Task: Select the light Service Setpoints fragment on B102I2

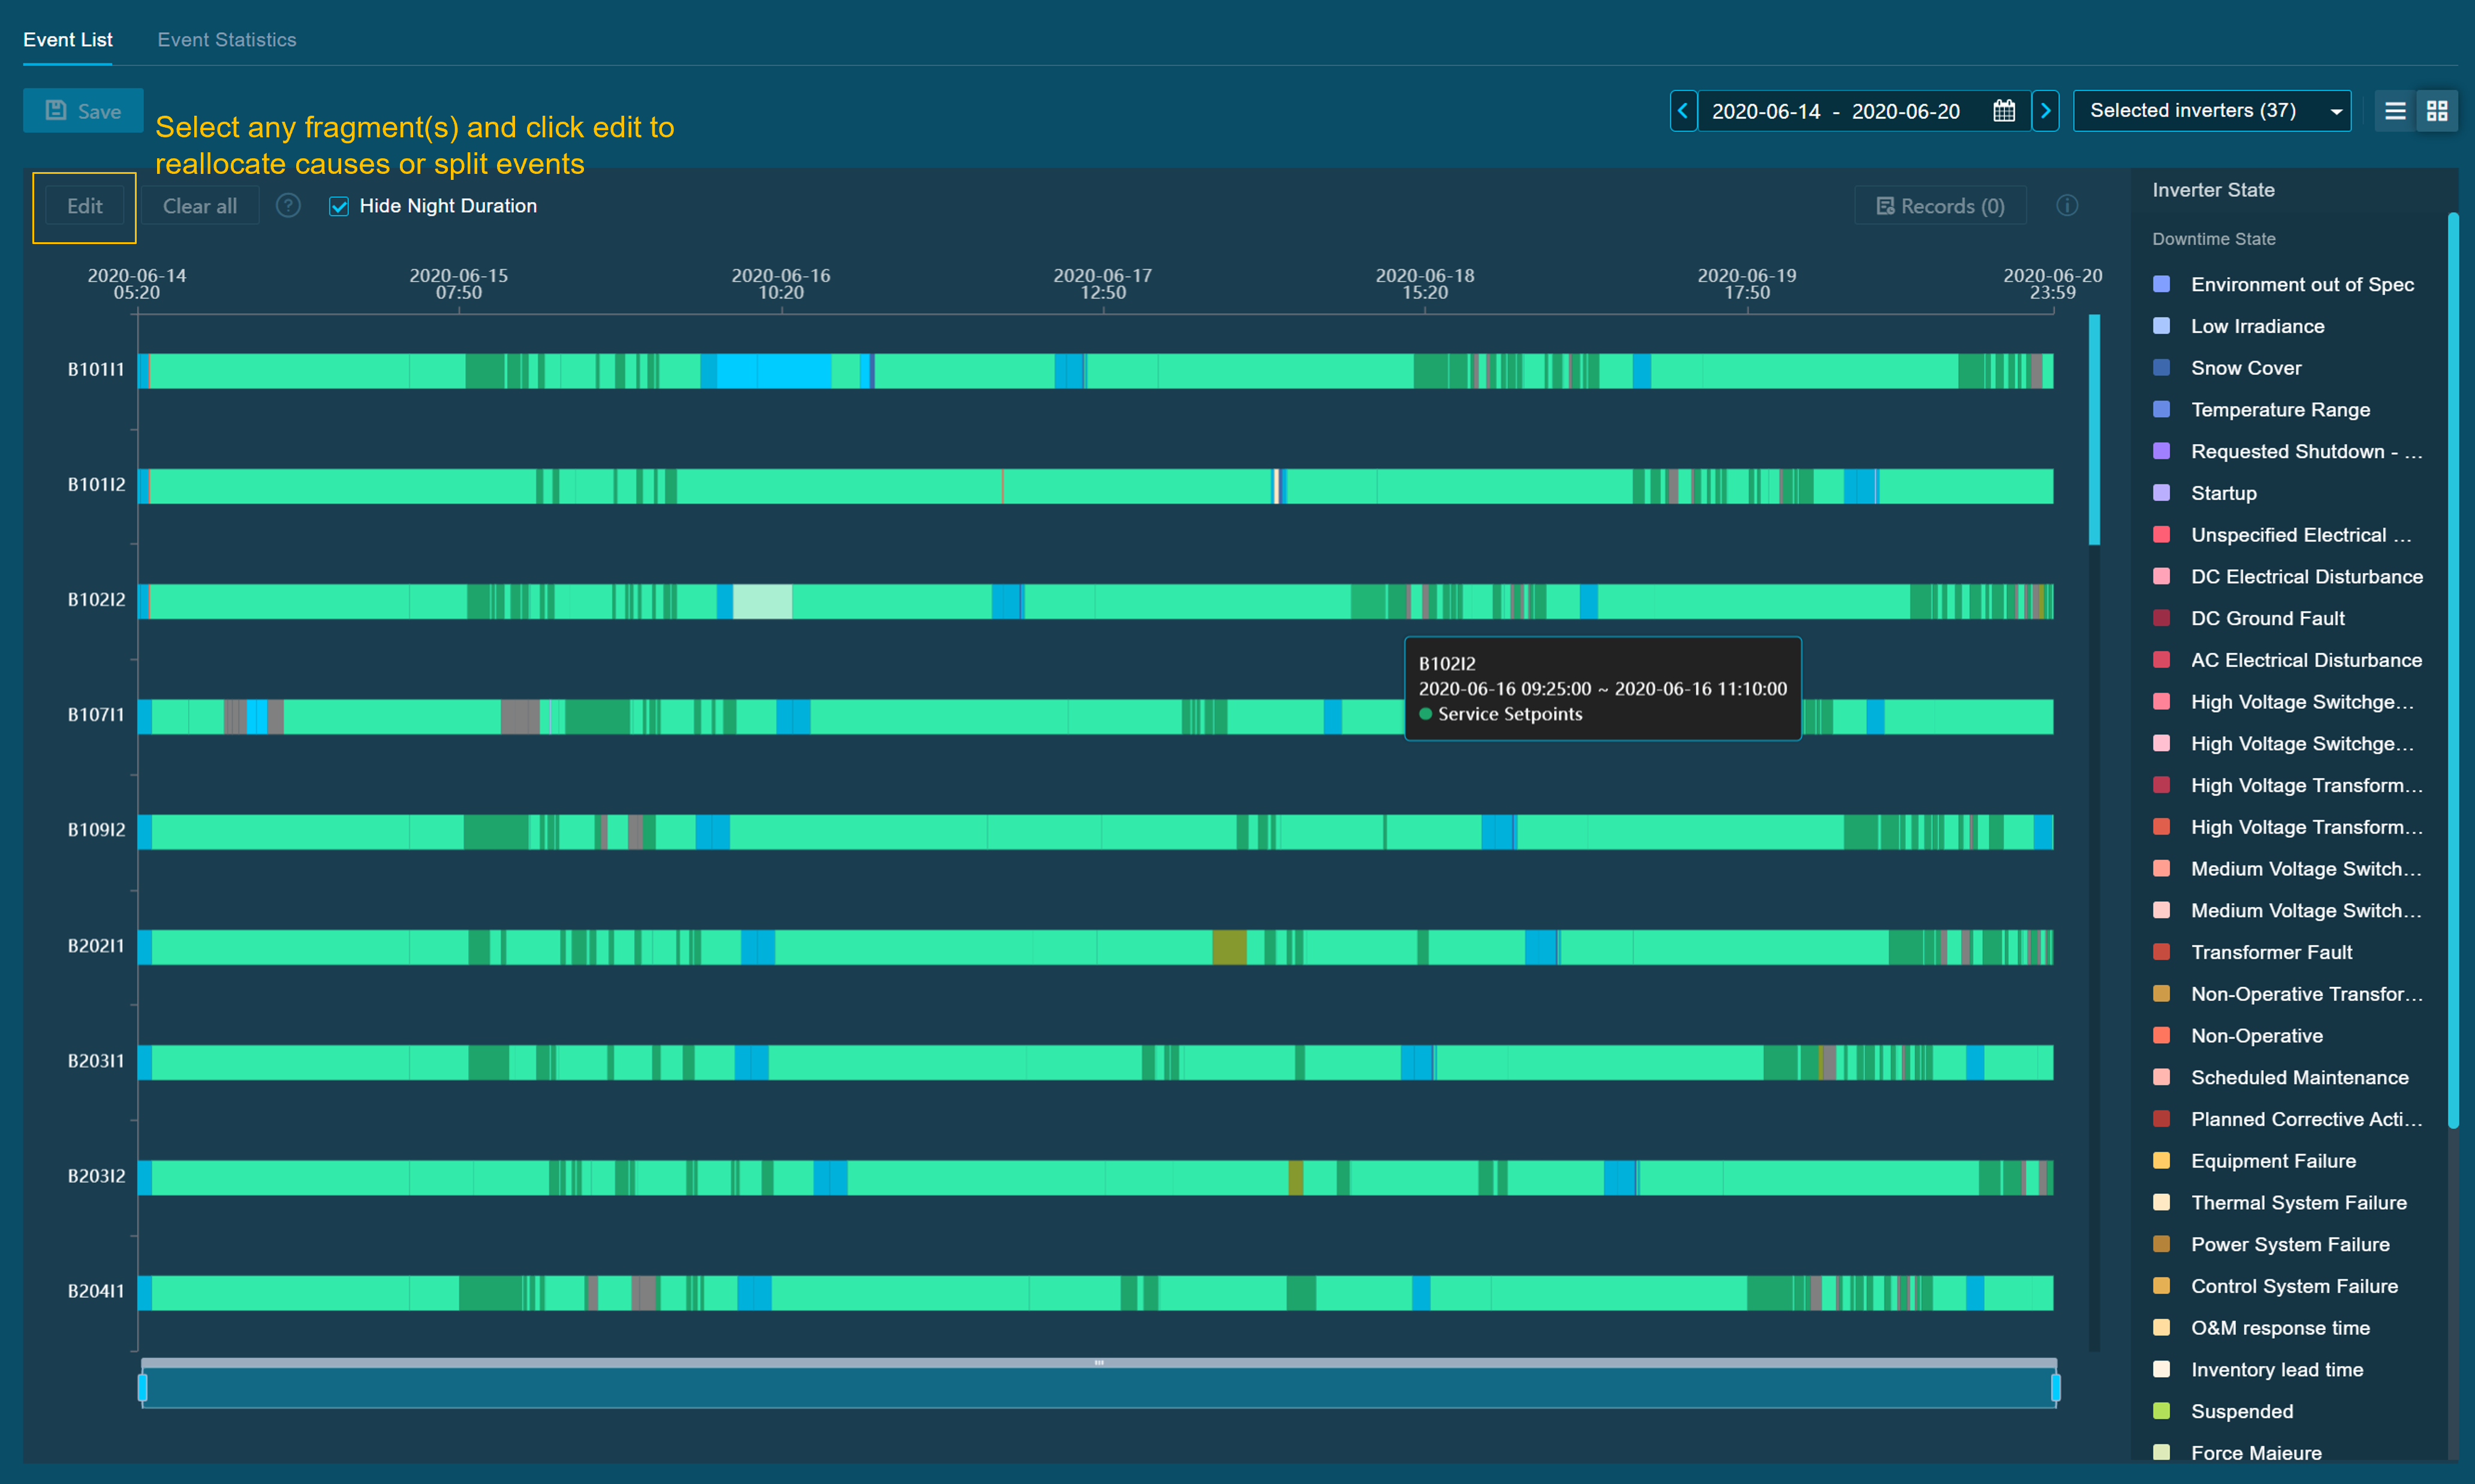Action: [762, 601]
